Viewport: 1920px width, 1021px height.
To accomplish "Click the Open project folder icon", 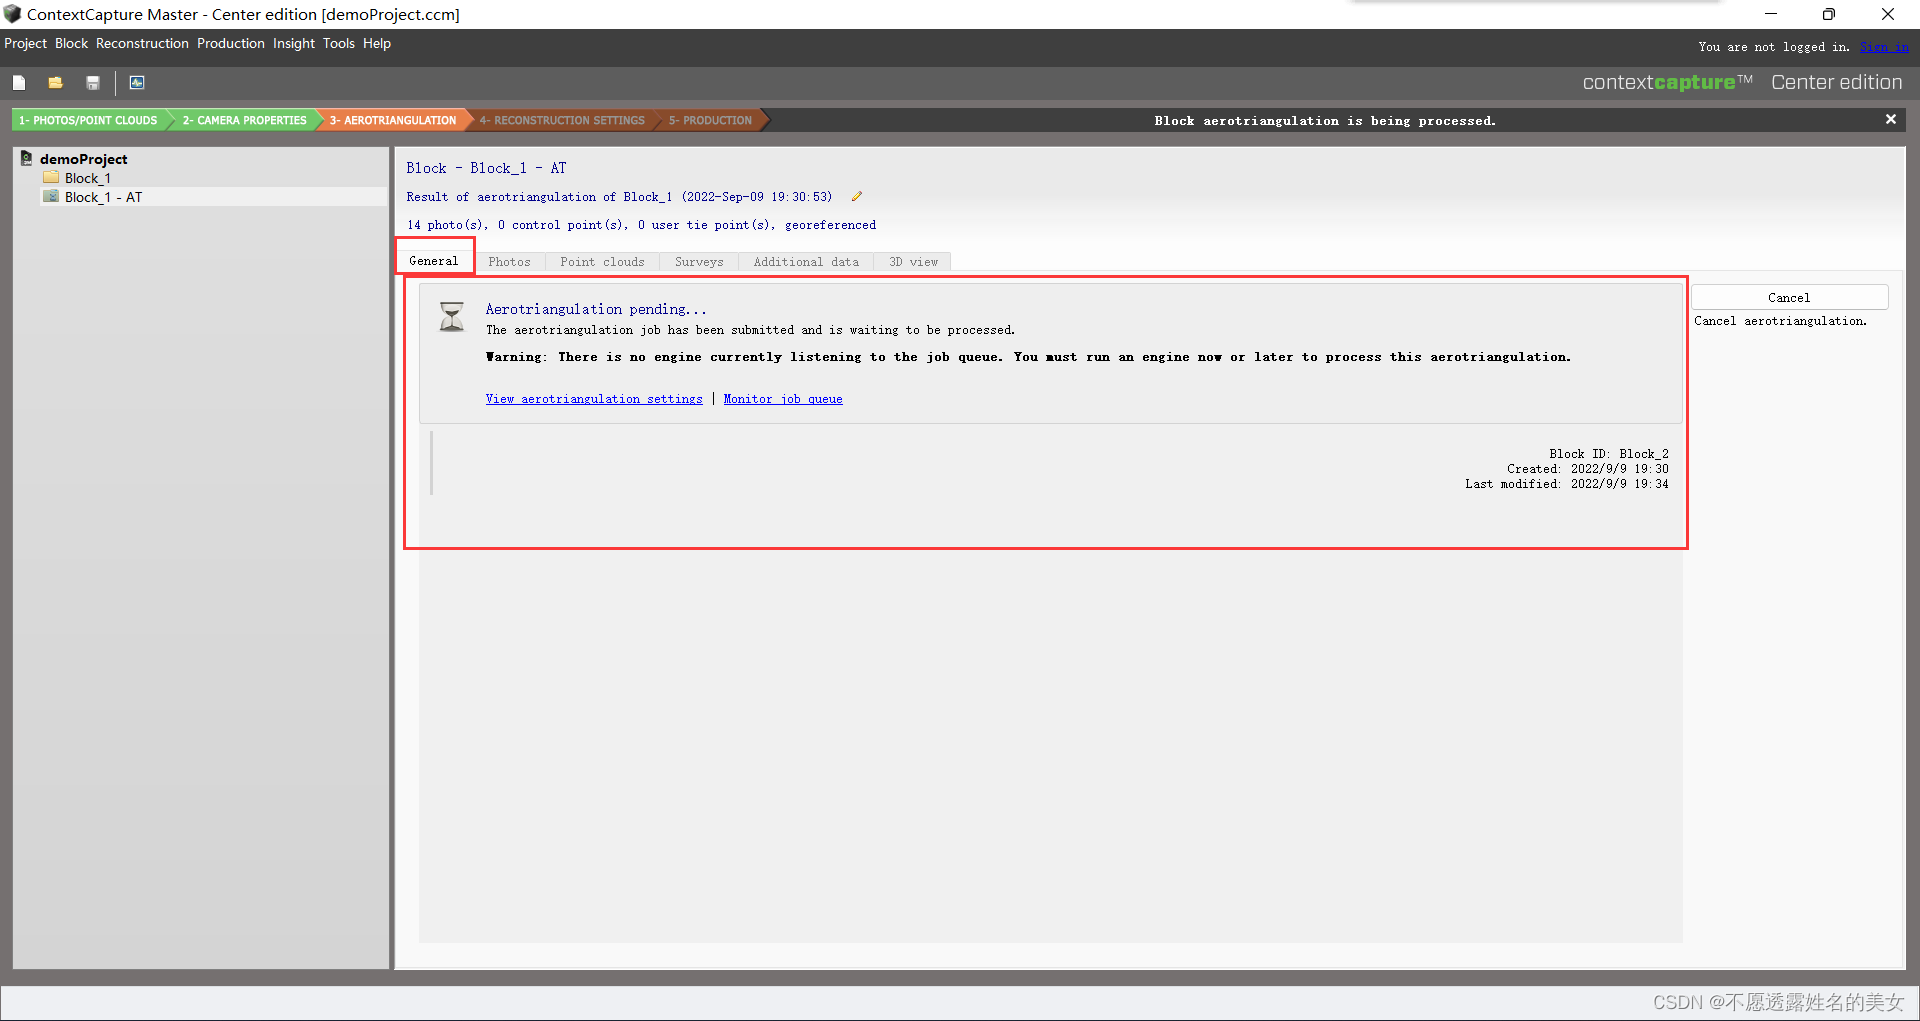I will (56, 83).
